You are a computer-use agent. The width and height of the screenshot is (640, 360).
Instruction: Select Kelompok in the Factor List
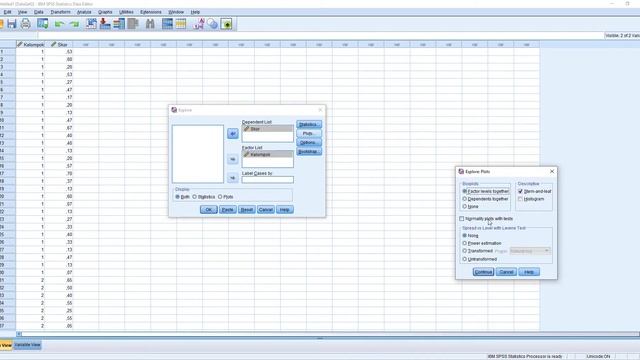[267, 154]
